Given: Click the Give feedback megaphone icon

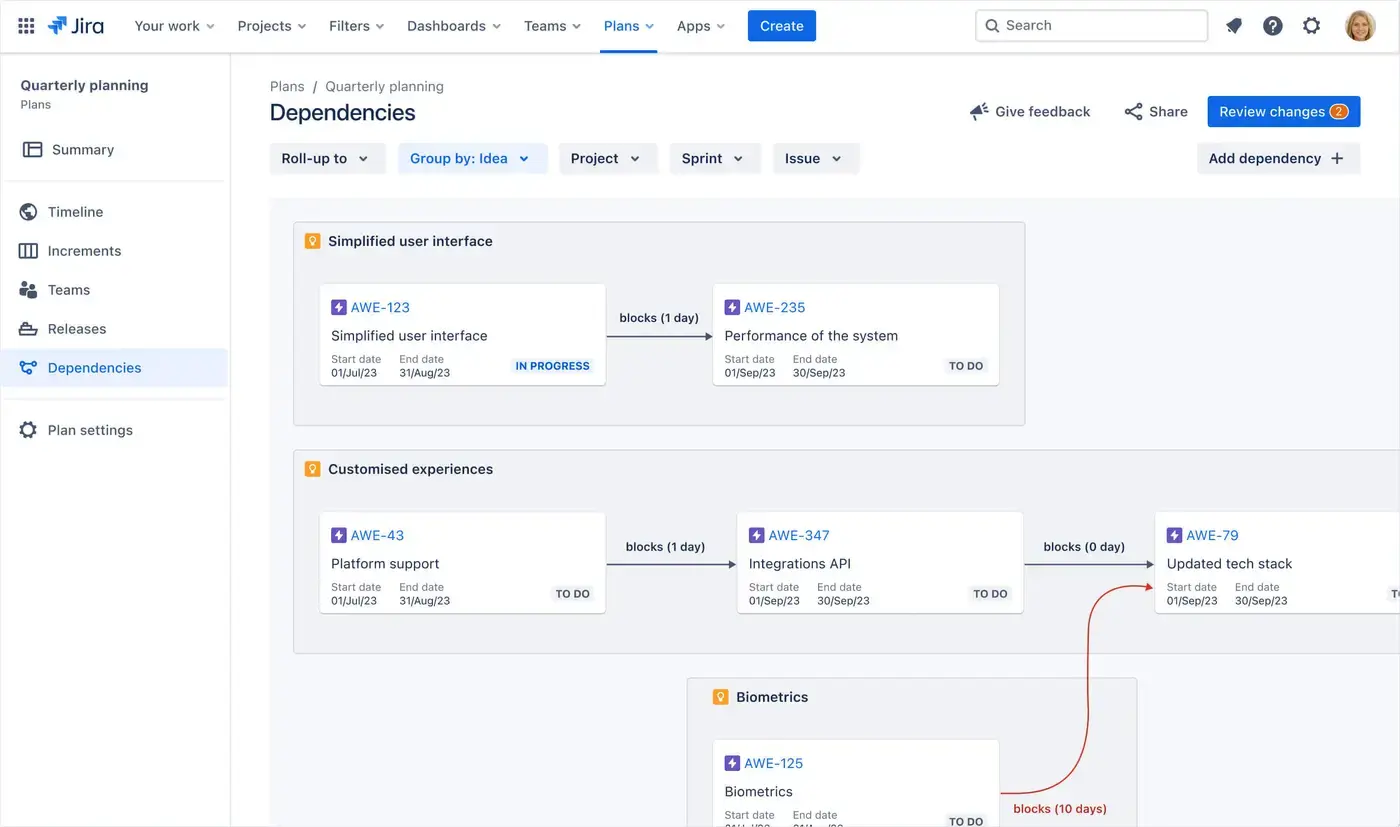Looking at the screenshot, I should (x=979, y=112).
